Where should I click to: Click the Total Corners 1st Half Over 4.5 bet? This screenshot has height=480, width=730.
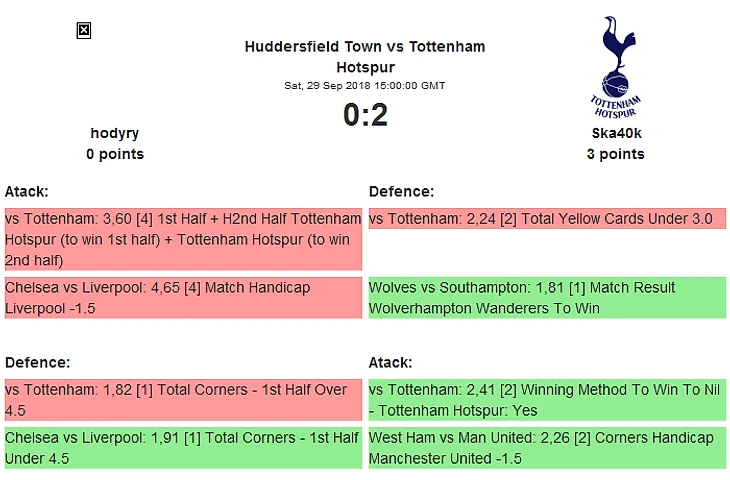(x=183, y=400)
